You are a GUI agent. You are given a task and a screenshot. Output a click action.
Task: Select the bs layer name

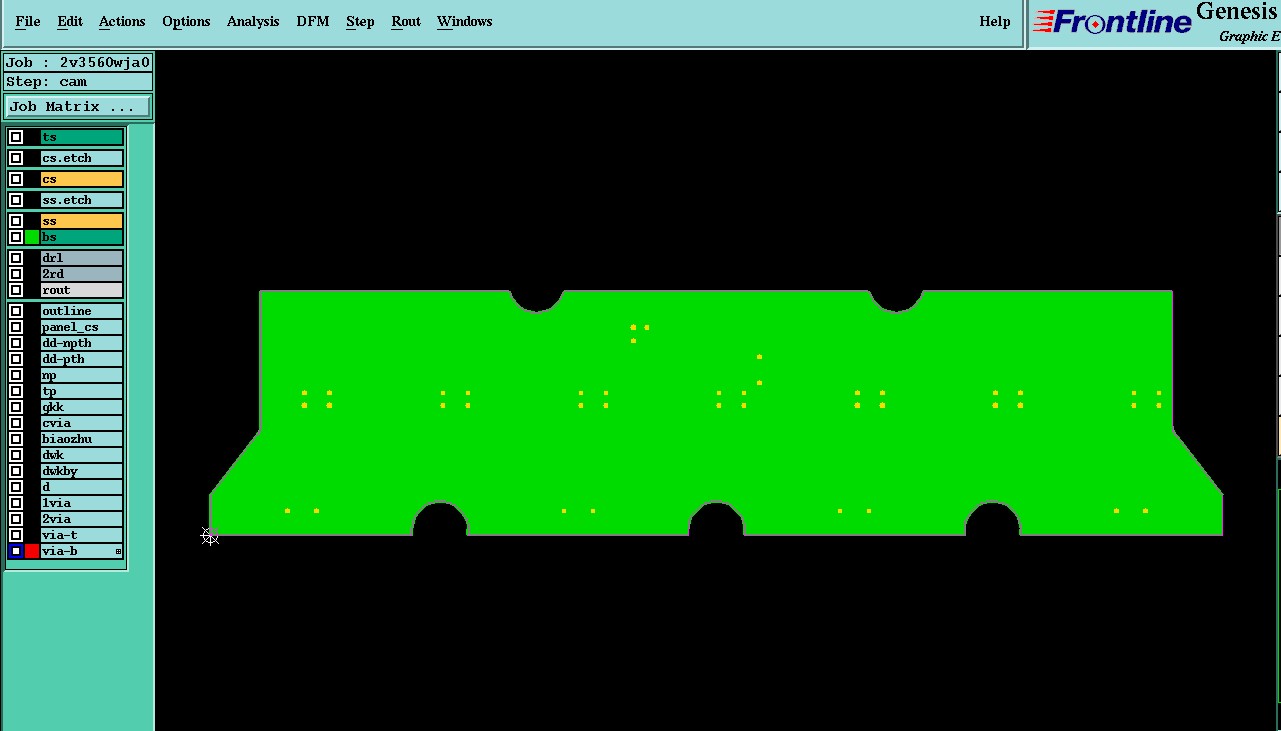click(x=82, y=237)
